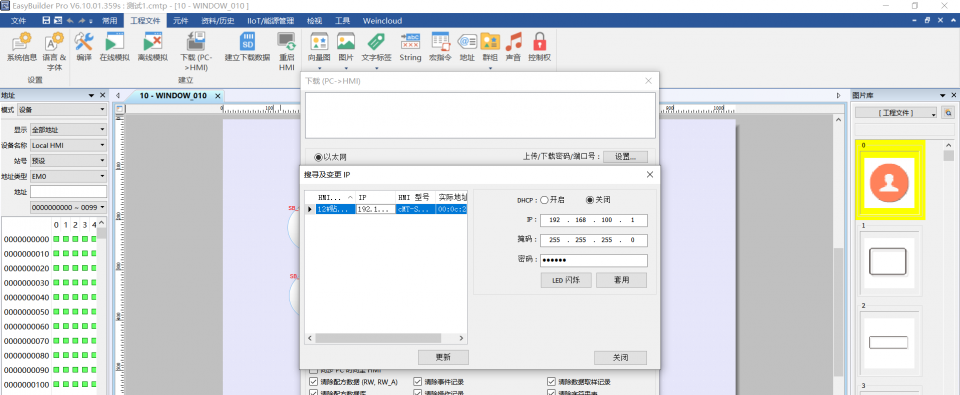This screenshot has width=960, height=395.
Task: Toggle 清除配方数据 (RW, RW_A) checkbox
Action: click(x=314, y=382)
